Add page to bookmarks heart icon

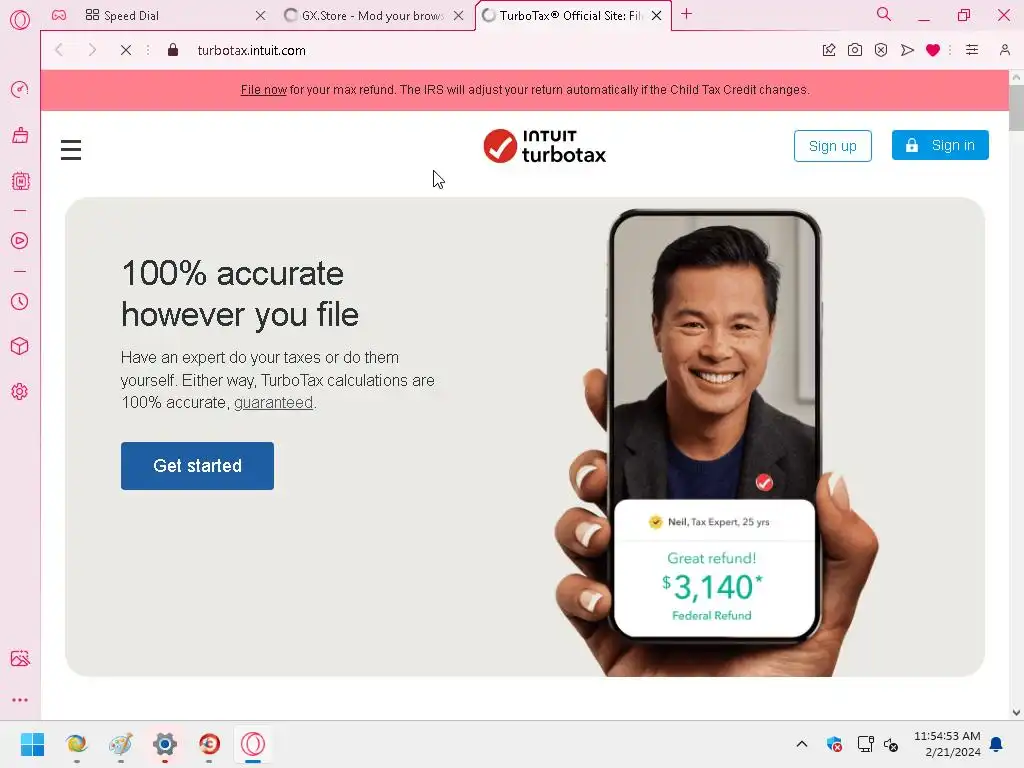933,50
